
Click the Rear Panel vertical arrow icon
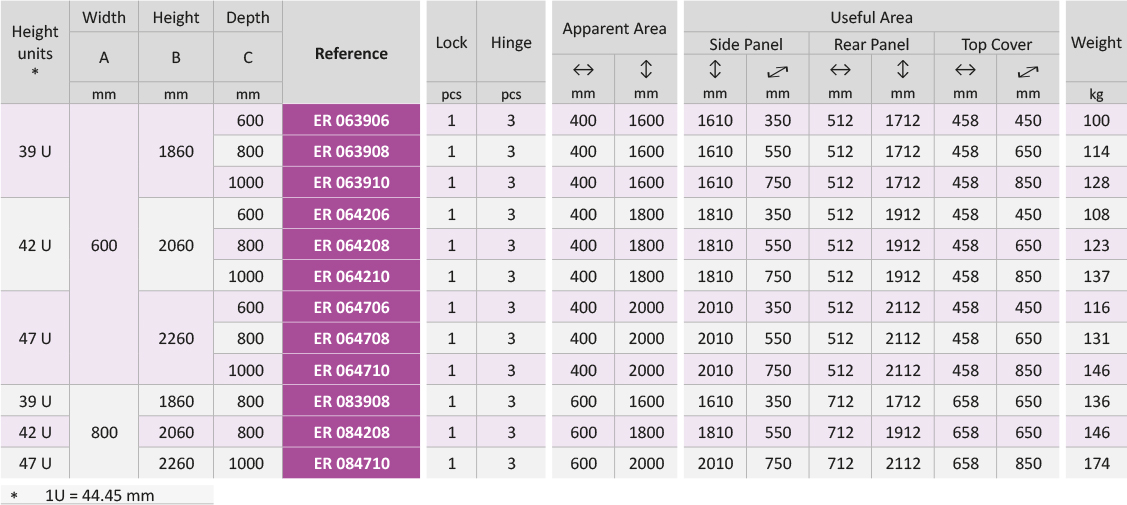903,70
